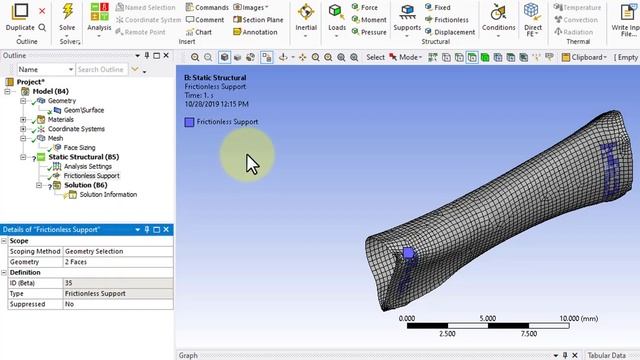Collapse the Scope section in Details

tap(4, 241)
